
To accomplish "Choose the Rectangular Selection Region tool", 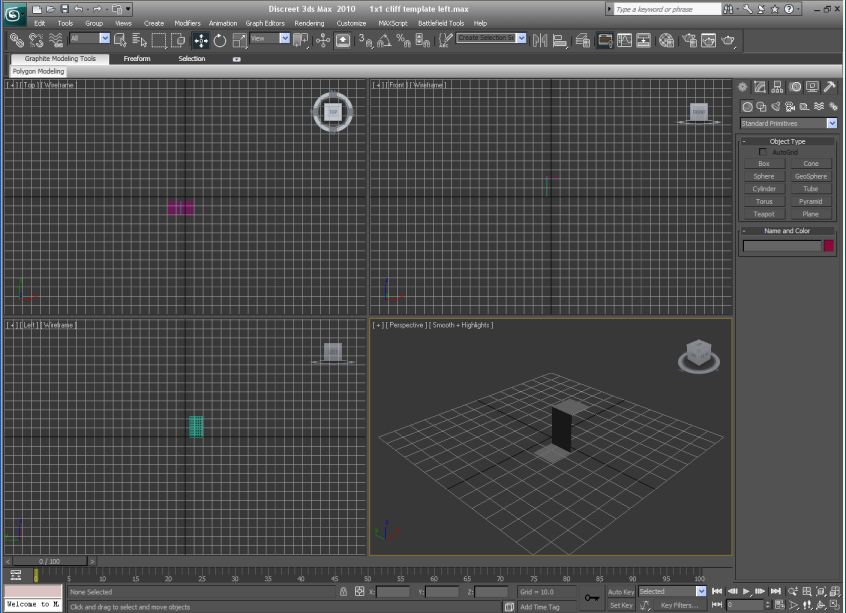I will (159, 40).
